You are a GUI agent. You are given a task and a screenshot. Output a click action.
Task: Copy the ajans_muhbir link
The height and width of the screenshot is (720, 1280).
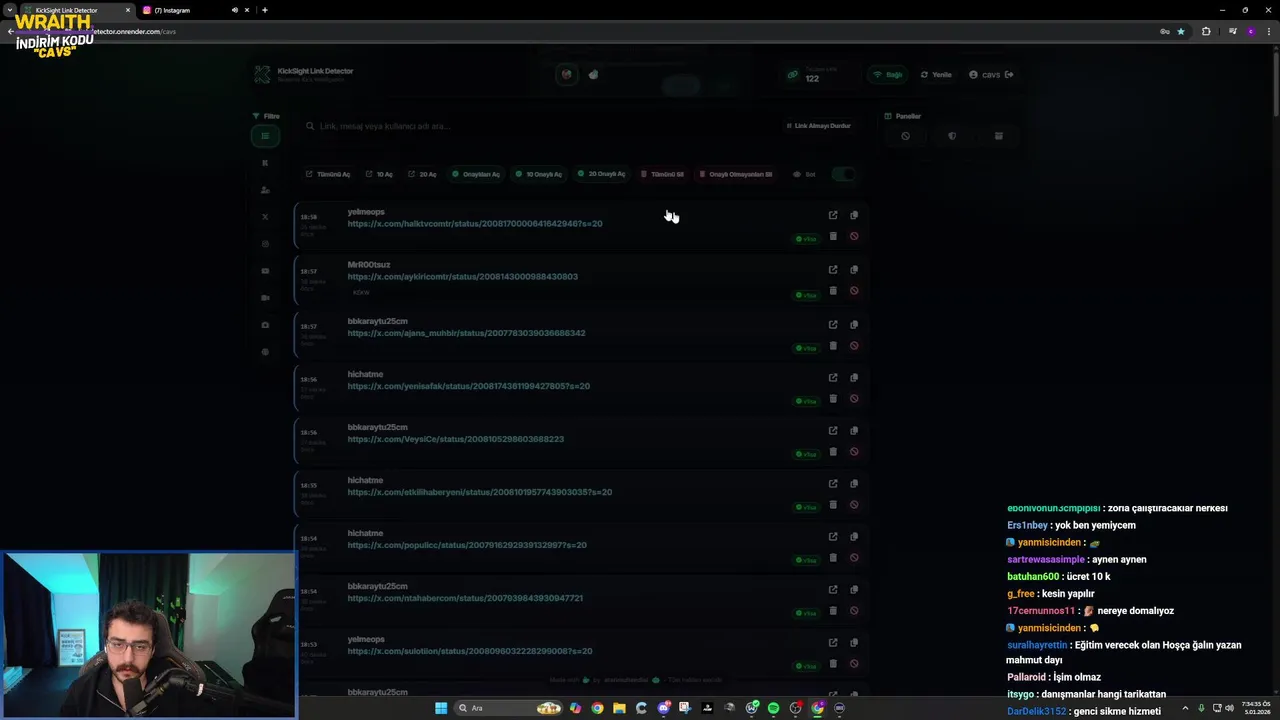[854, 324]
